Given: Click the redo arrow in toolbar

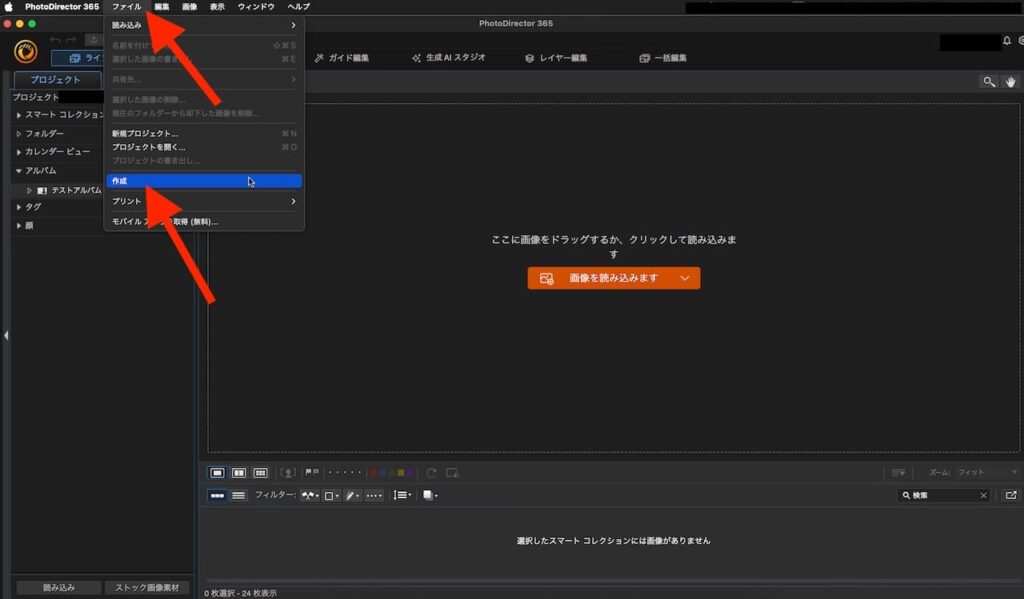Looking at the screenshot, I should click(71, 40).
